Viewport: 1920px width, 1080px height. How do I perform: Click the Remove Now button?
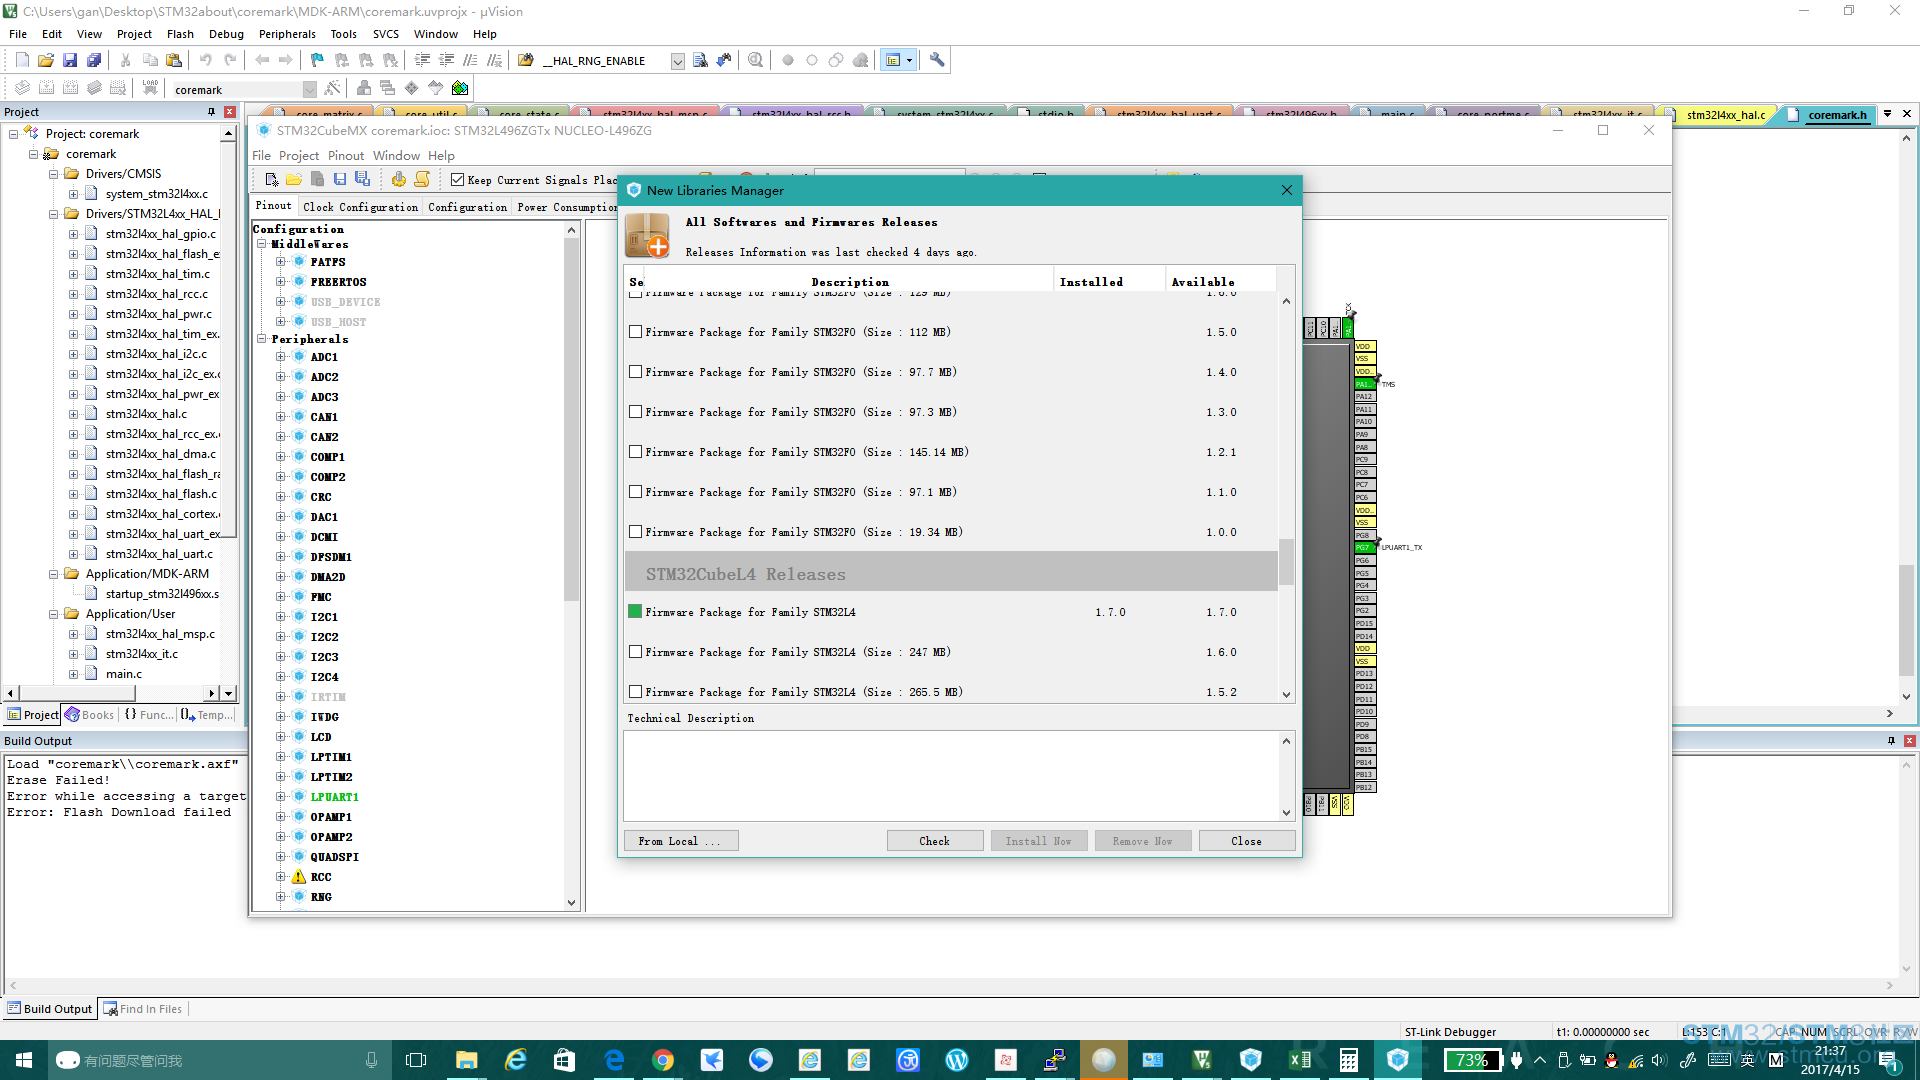coord(1143,841)
